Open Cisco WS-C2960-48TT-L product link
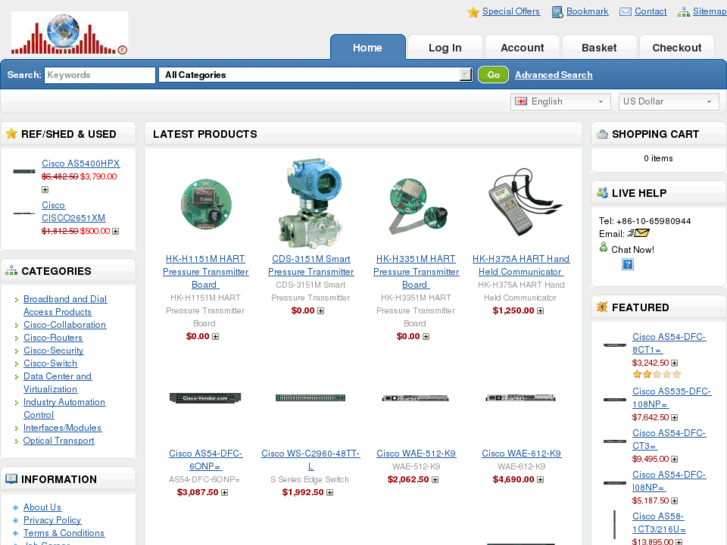 pos(311,460)
